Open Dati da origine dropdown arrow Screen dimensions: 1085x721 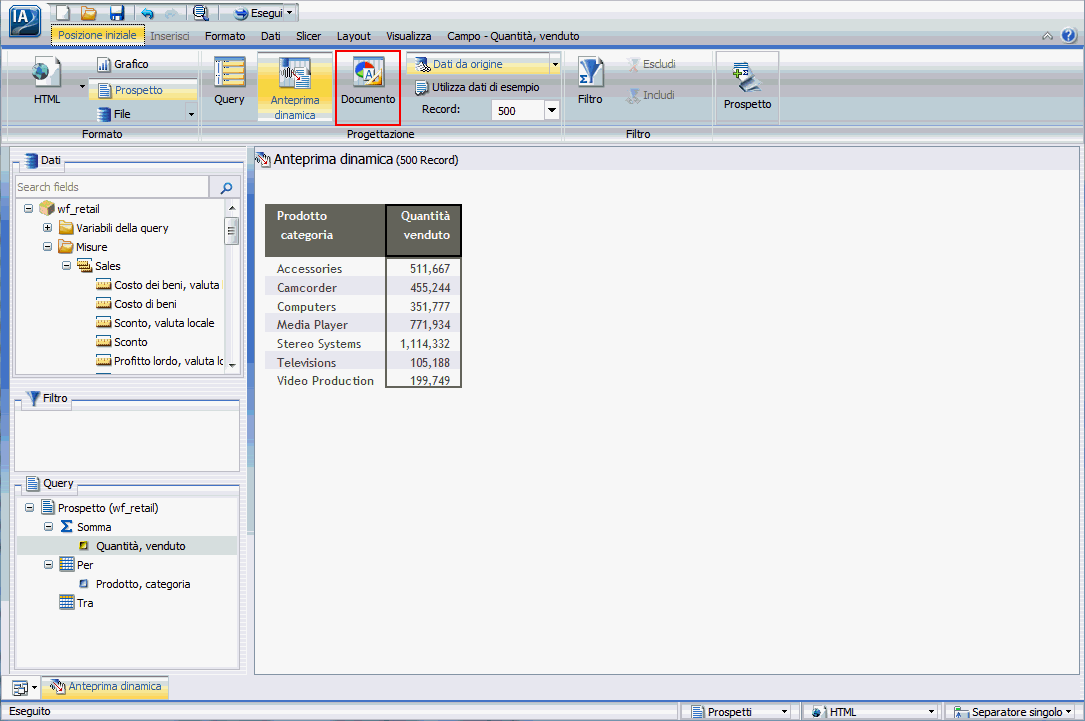tap(555, 64)
